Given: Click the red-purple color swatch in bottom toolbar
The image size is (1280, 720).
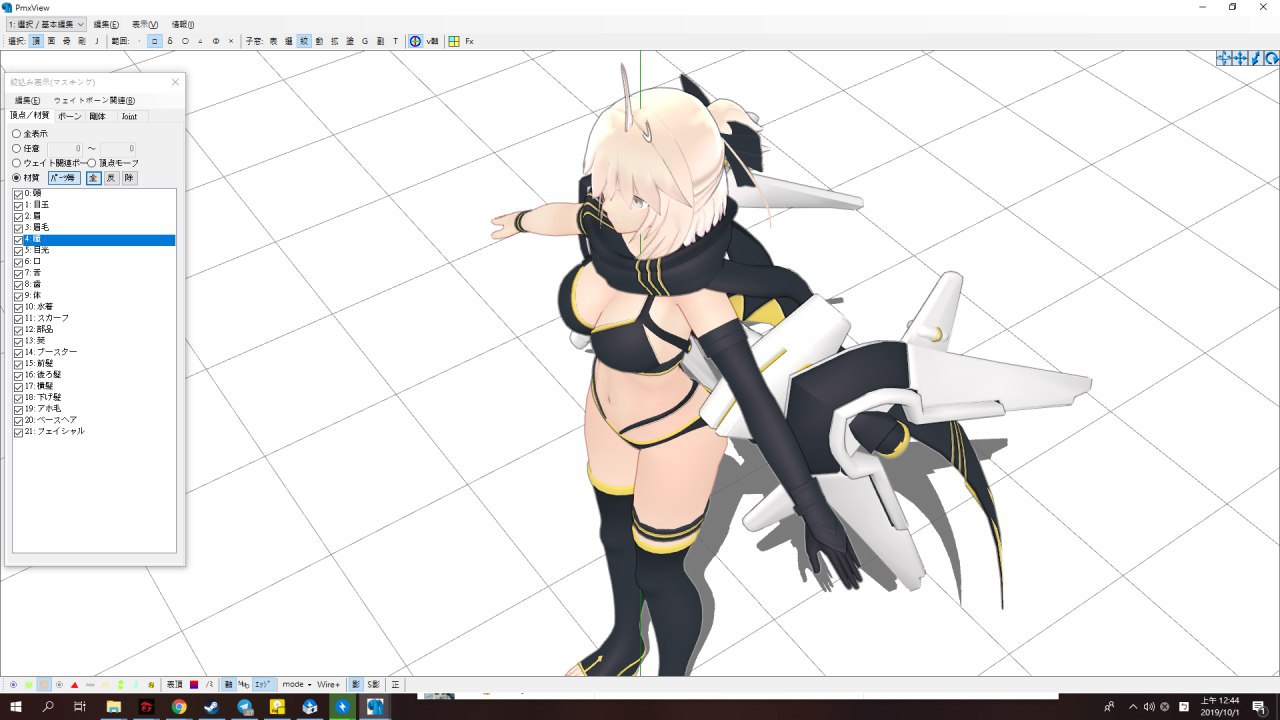Looking at the screenshot, I should [x=194, y=685].
